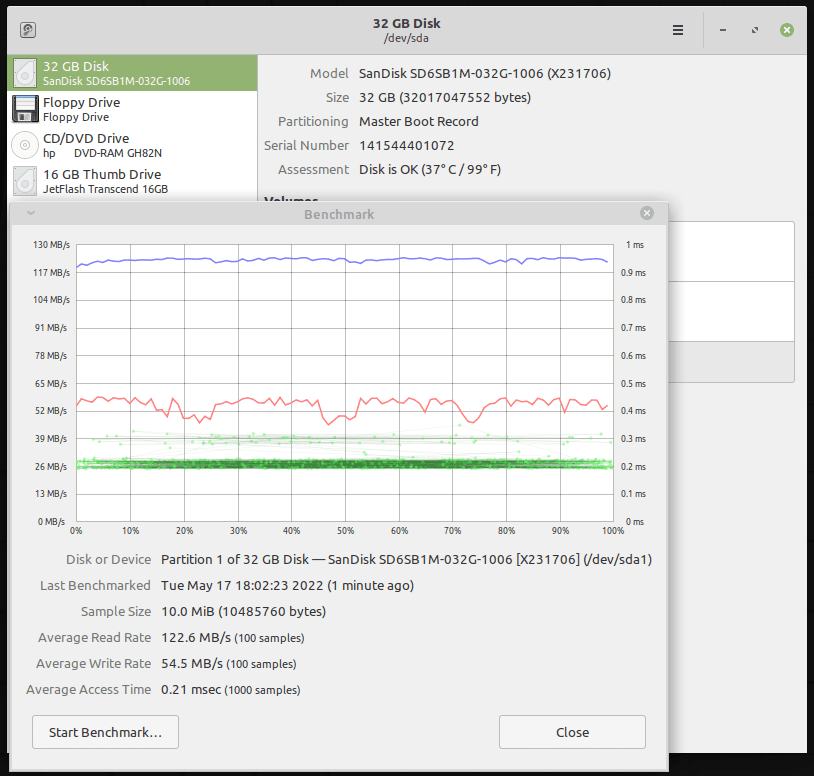Click the model value SanDisk SD6SB1M-032G-1006 (X231706)
Viewport: 814px width, 776px height.
(x=485, y=74)
